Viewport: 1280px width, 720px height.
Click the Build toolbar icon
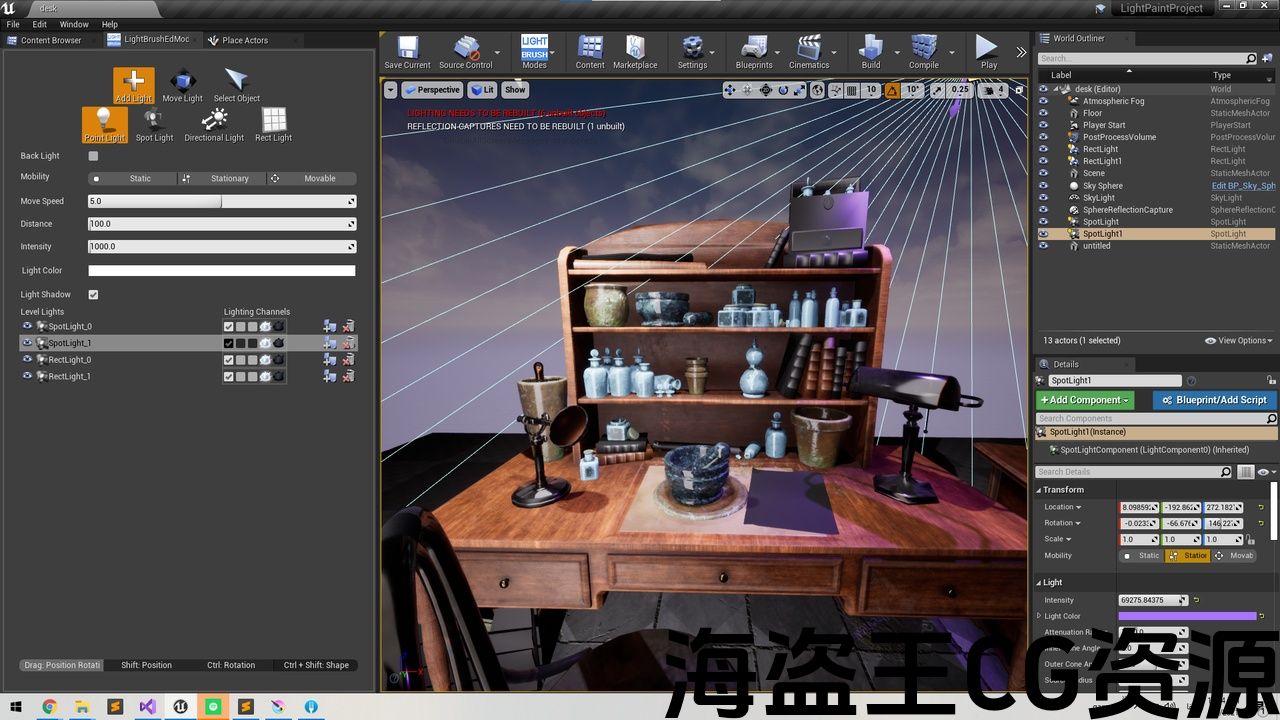[x=871, y=52]
